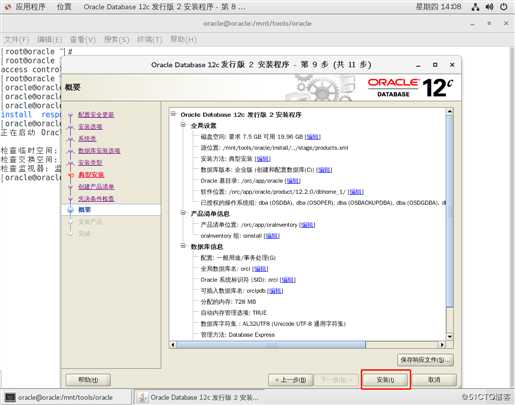Open the terminal's 搜索(S) menu
The width and height of the screenshot is (515, 405).
[116, 39]
